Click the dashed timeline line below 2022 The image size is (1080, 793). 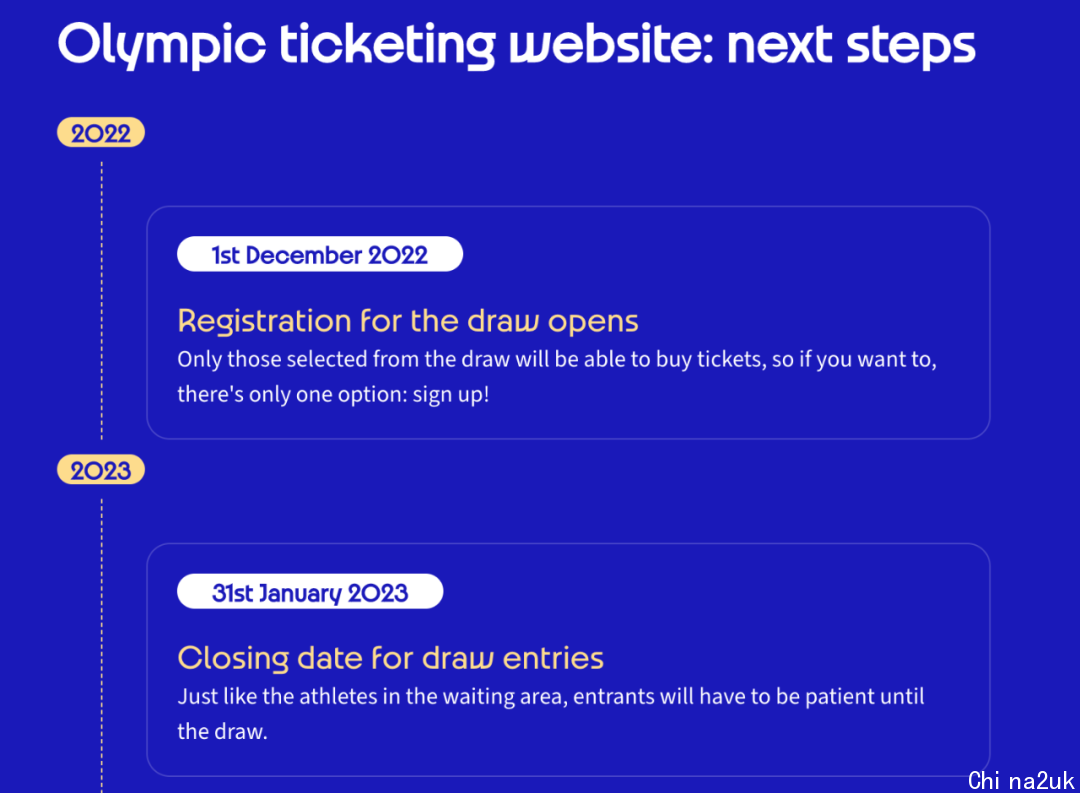point(102,300)
